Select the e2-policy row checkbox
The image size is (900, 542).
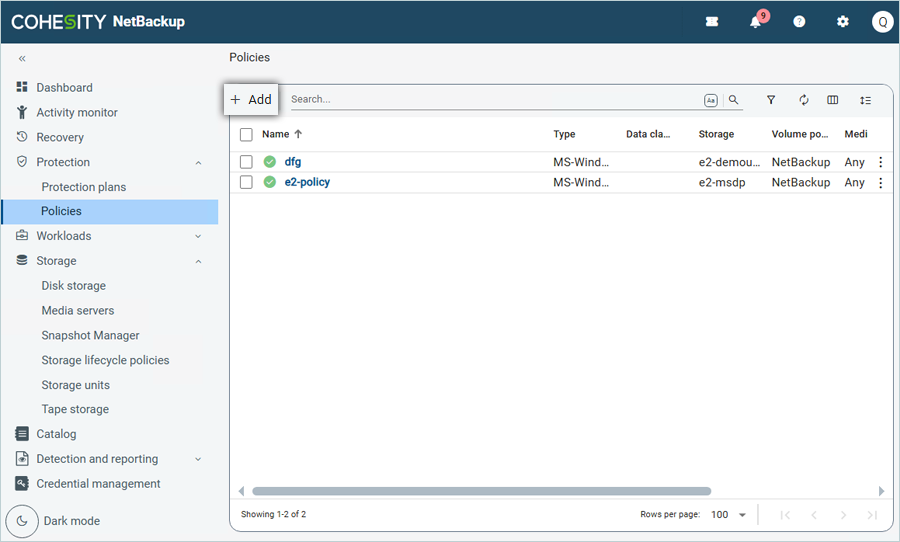246,182
